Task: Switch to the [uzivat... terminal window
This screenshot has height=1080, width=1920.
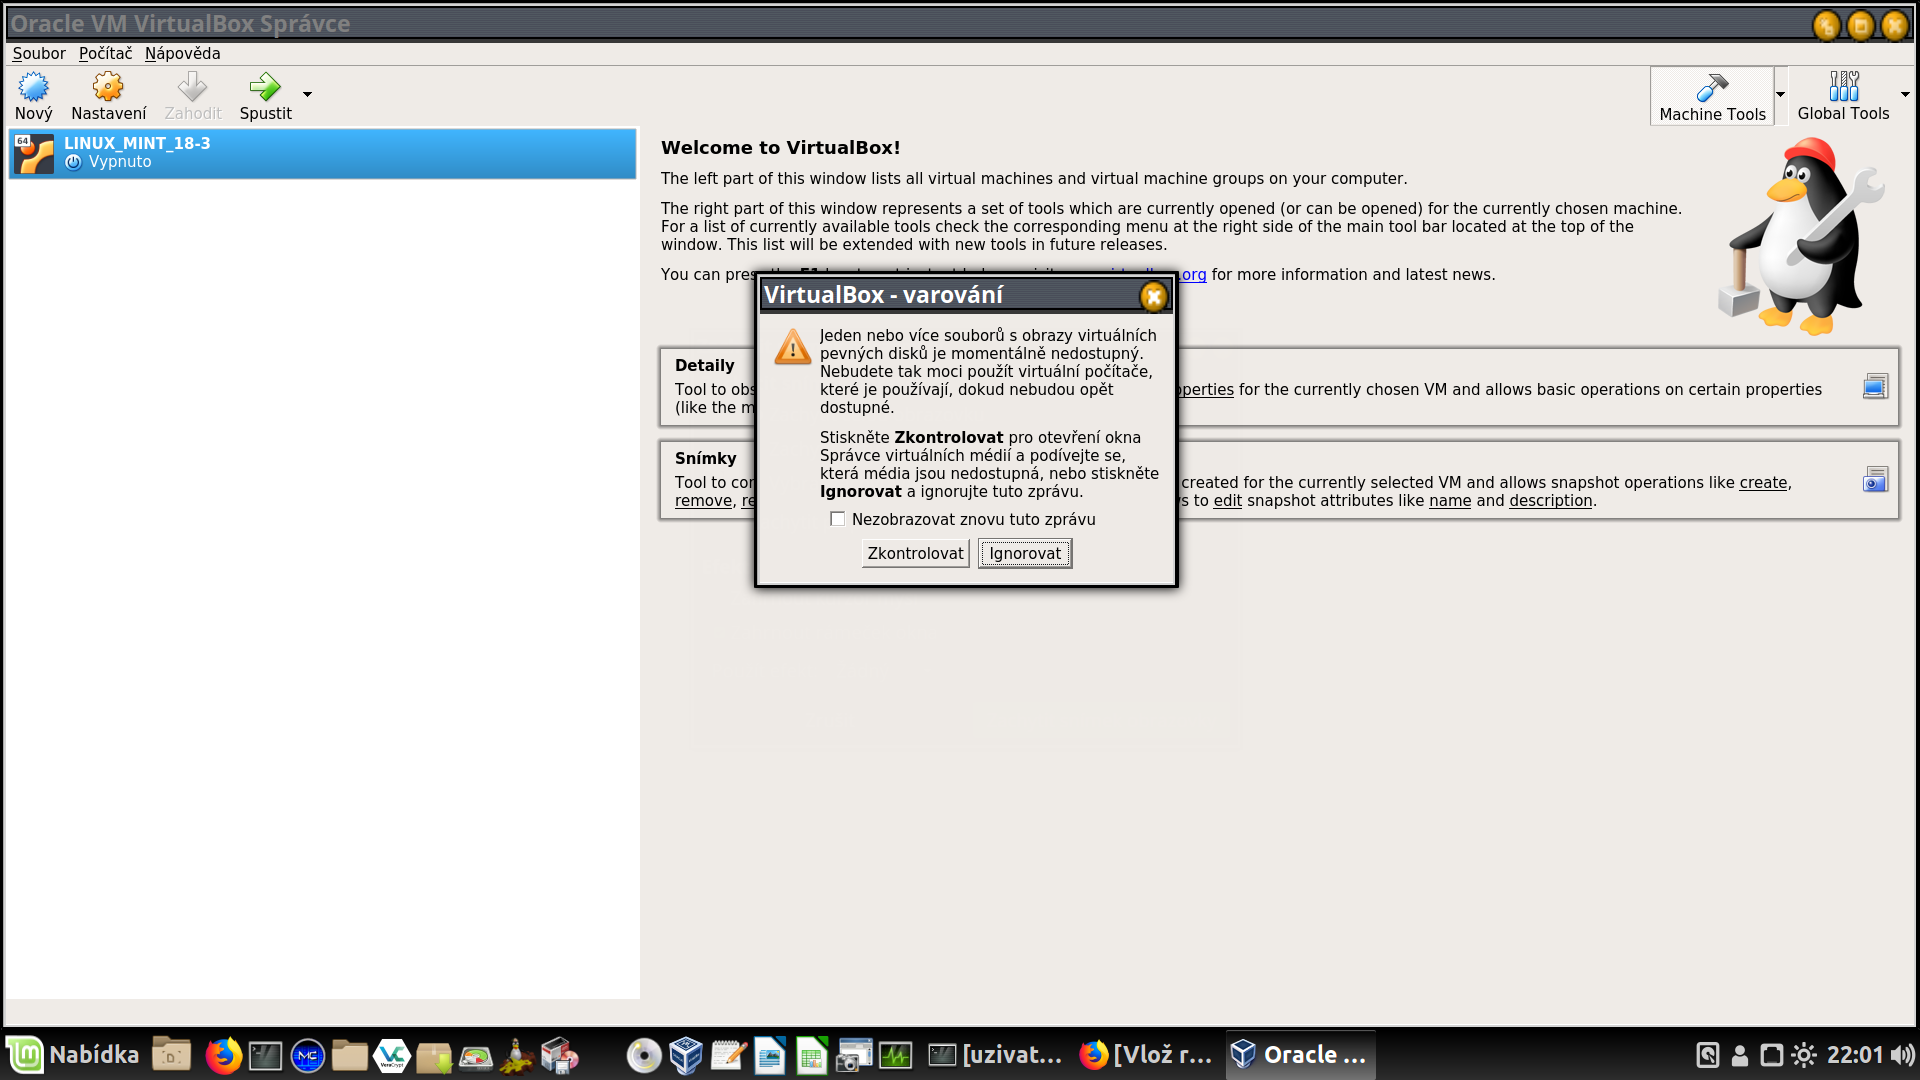Action: 995,1055
